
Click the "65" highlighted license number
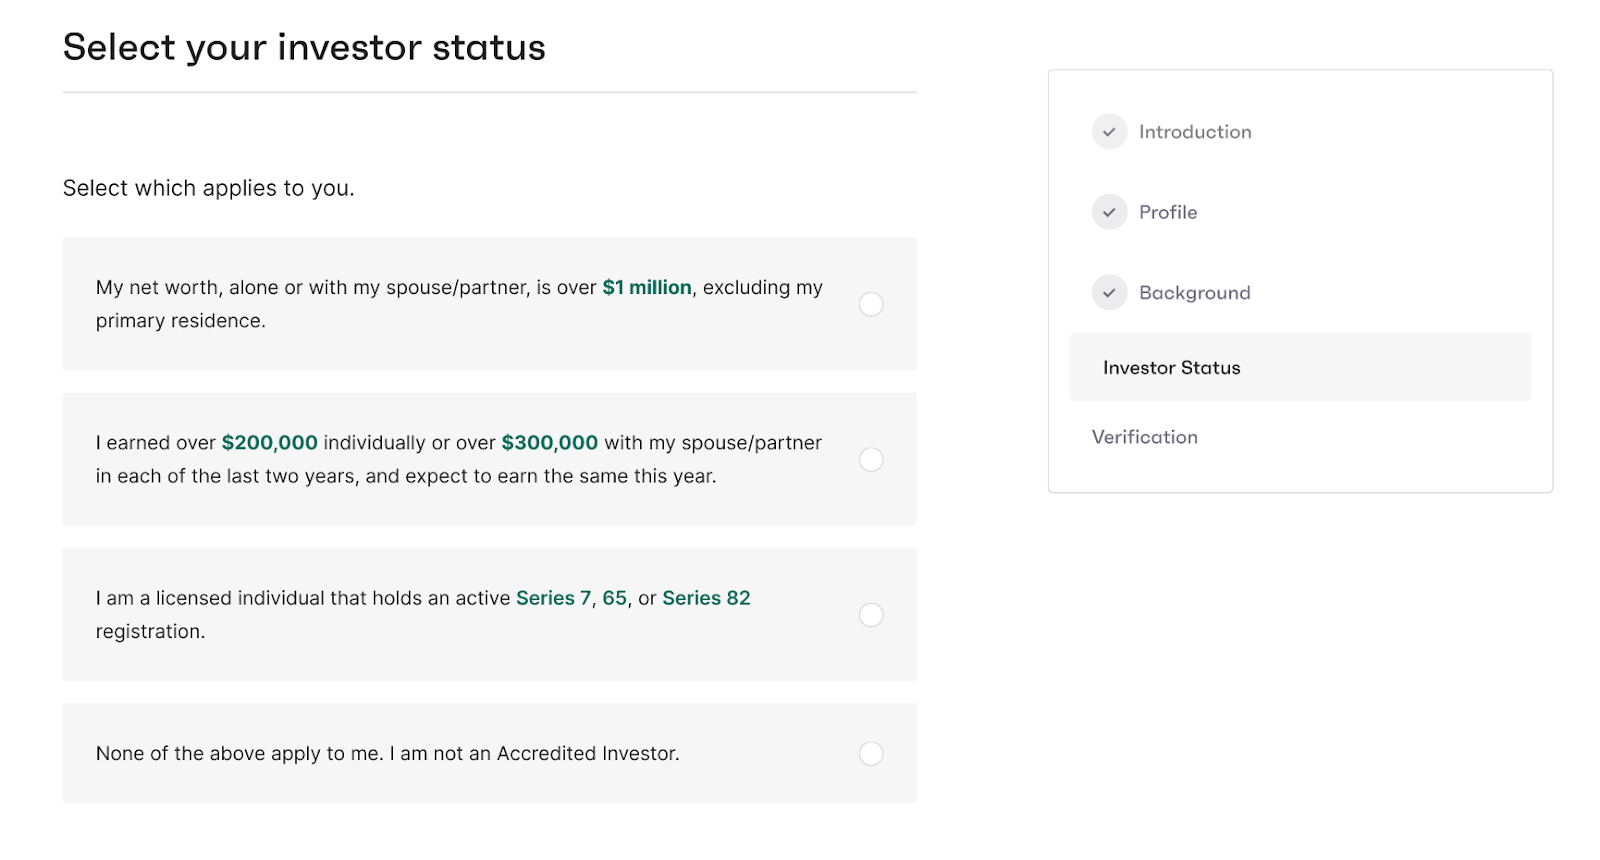(x=615, y=598)
